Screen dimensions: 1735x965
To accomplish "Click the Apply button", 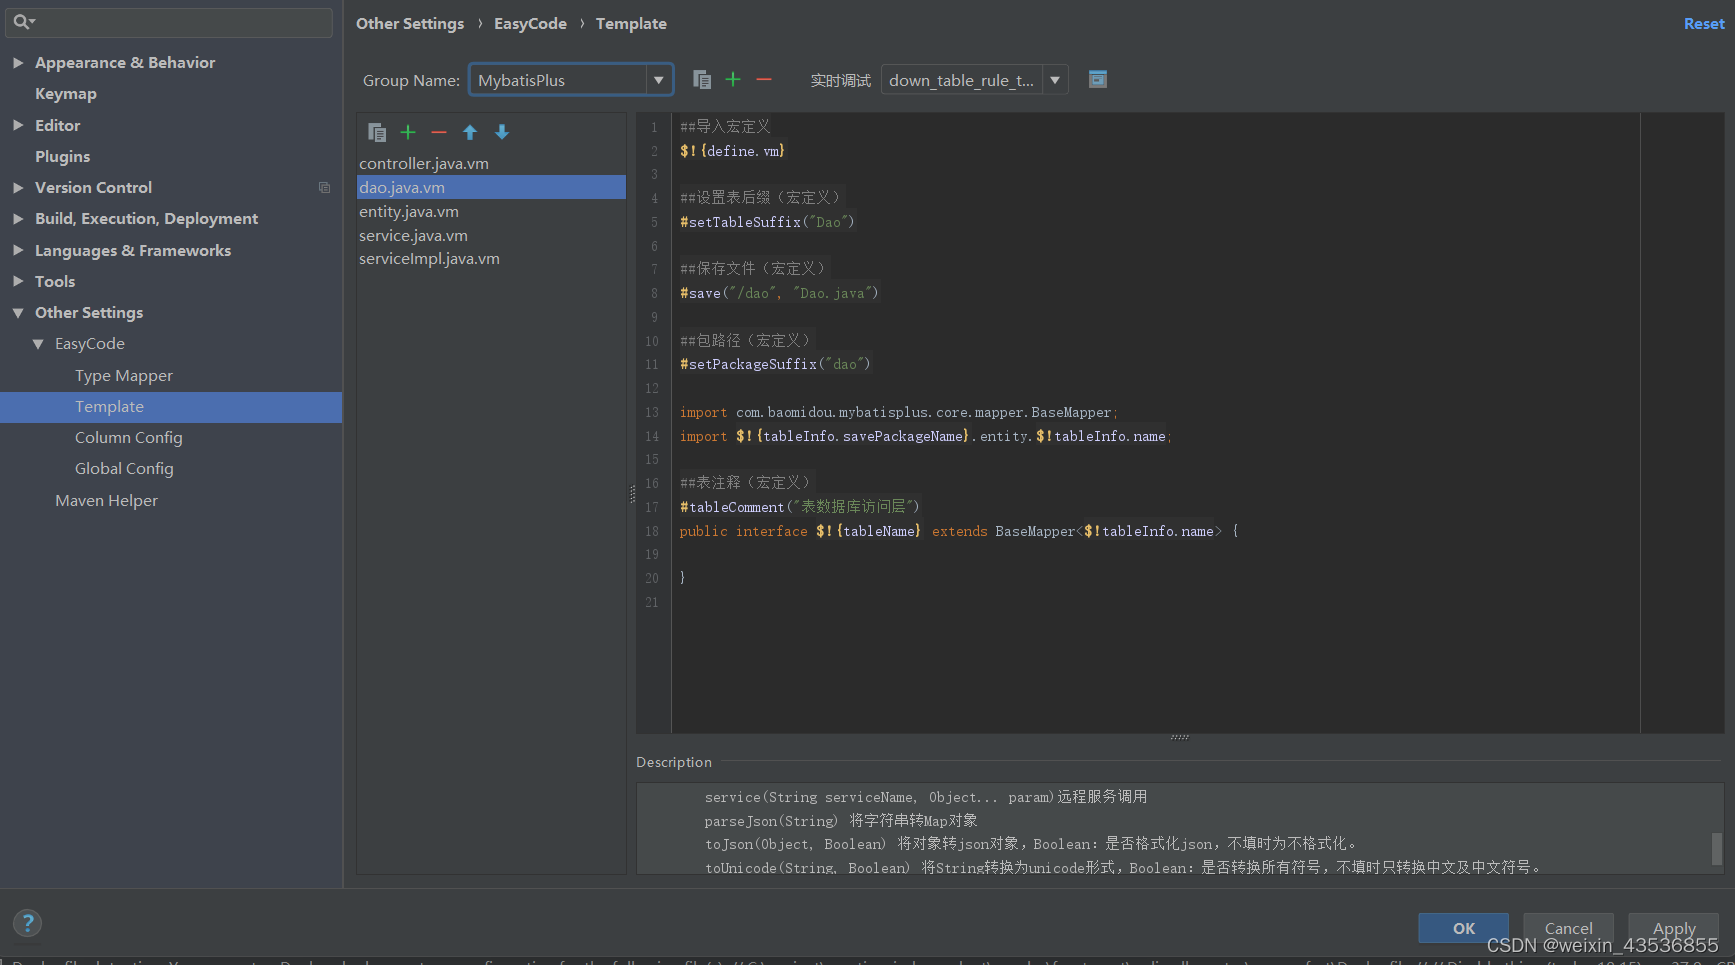I will [1673, 928].
